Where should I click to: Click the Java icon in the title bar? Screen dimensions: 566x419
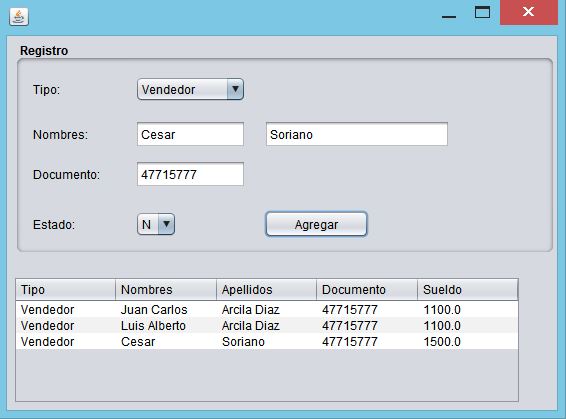pos(19,17)
